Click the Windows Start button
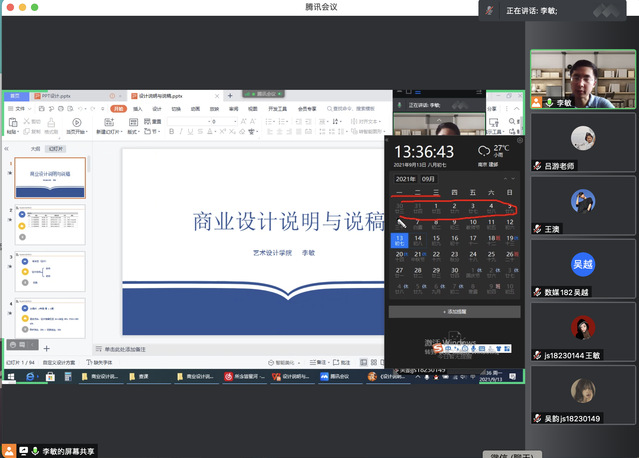This screenshot has width=639, height=458. tap(8, 377)
